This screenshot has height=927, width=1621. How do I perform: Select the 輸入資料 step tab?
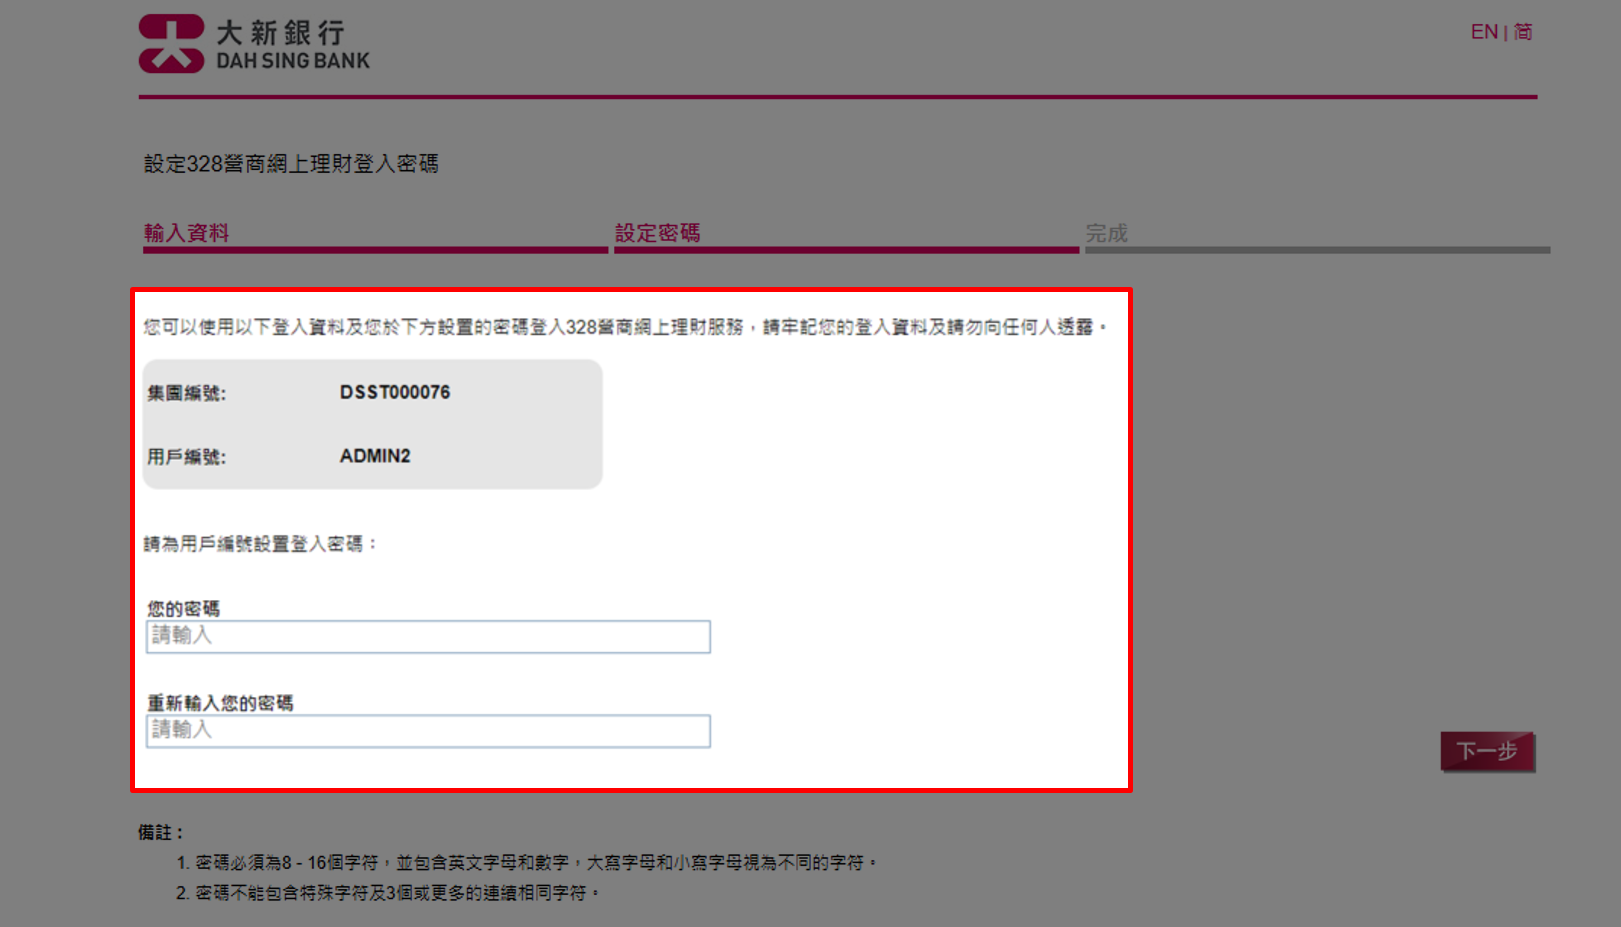pyautogui.click(x=187, y=233)
